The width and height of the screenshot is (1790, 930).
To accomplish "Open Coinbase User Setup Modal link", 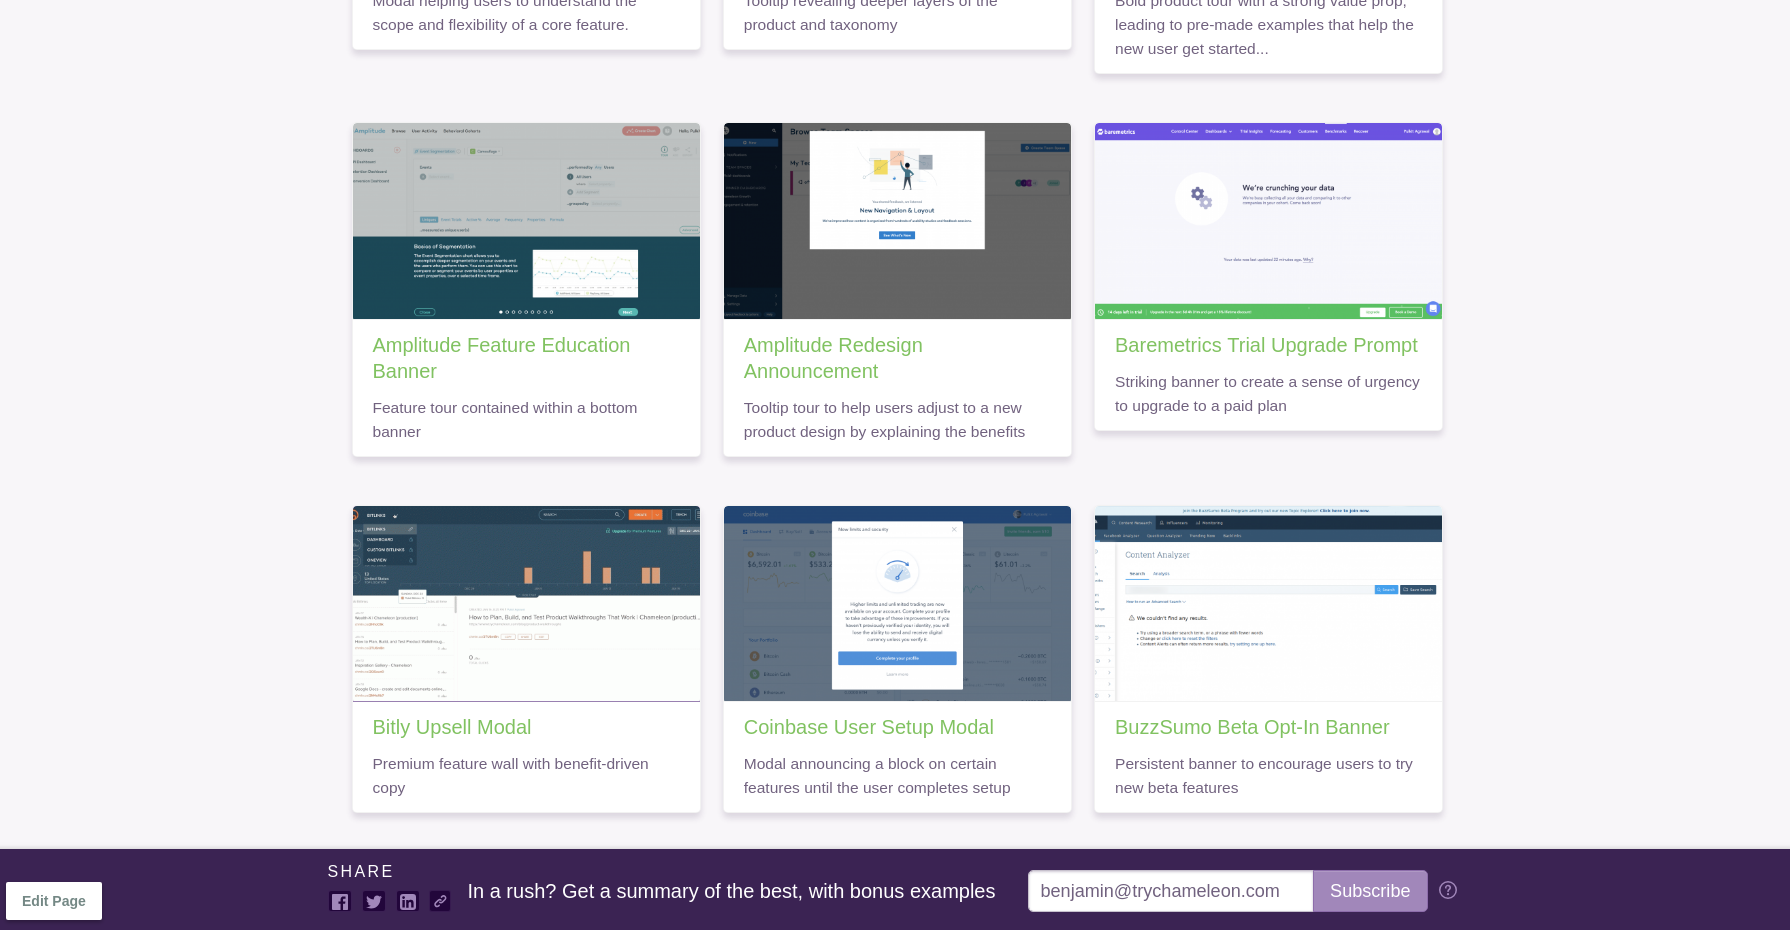I will (x=868, y=727).
